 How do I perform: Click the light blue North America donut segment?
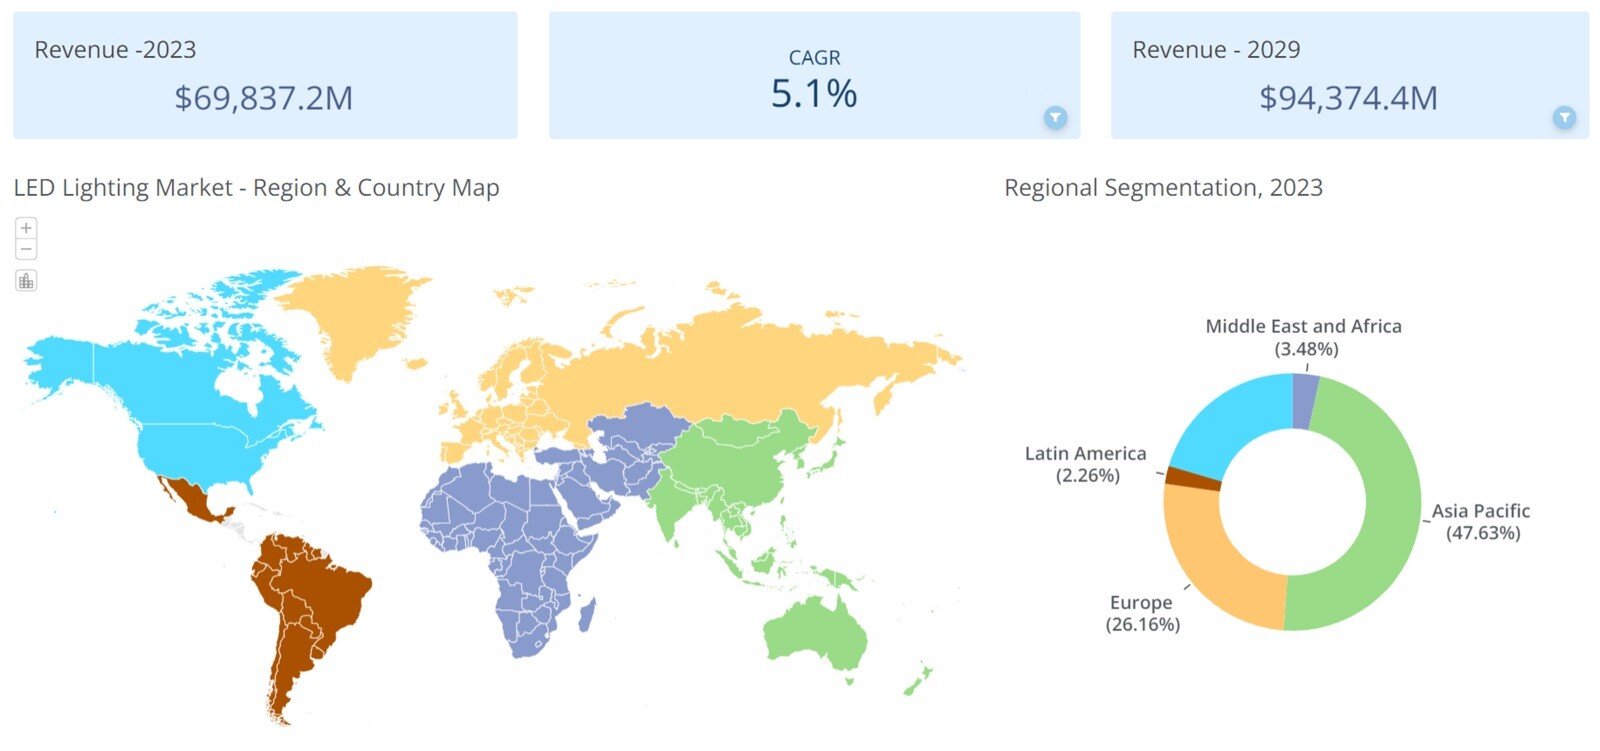pos(1232,420)
